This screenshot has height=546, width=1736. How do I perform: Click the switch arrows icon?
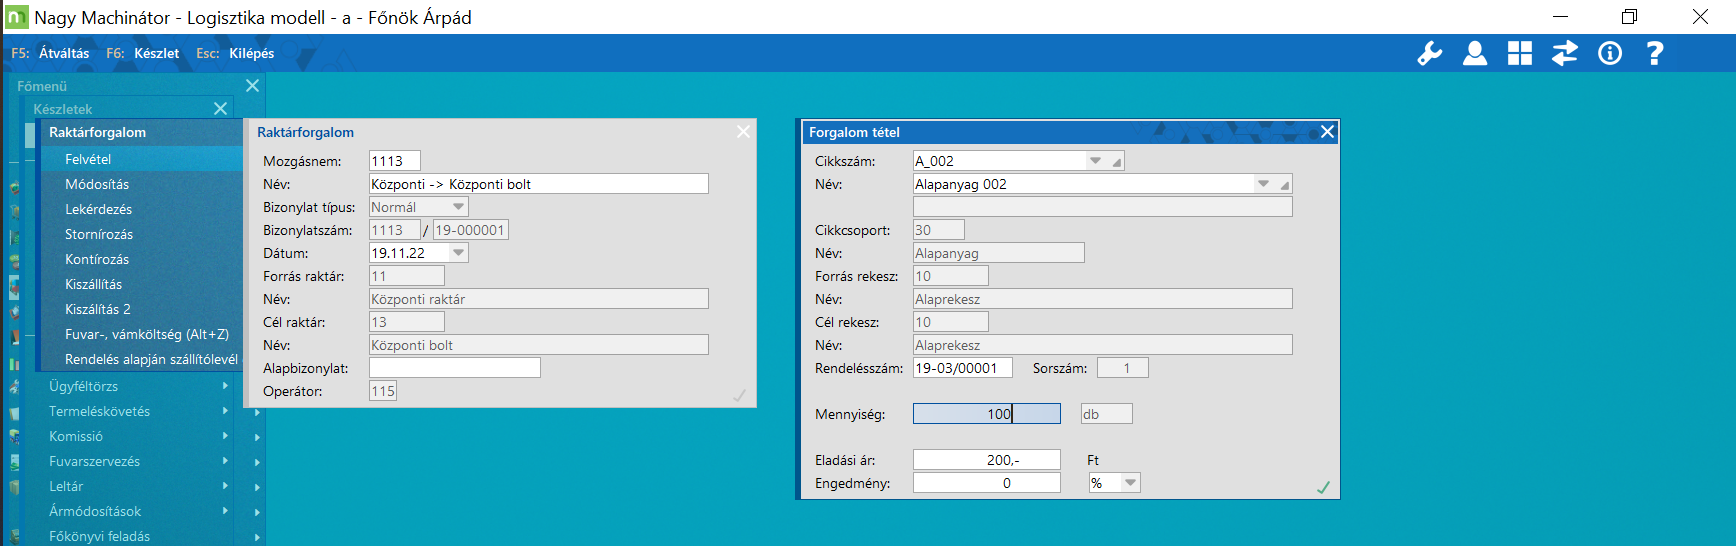(x=1565, y=54)
